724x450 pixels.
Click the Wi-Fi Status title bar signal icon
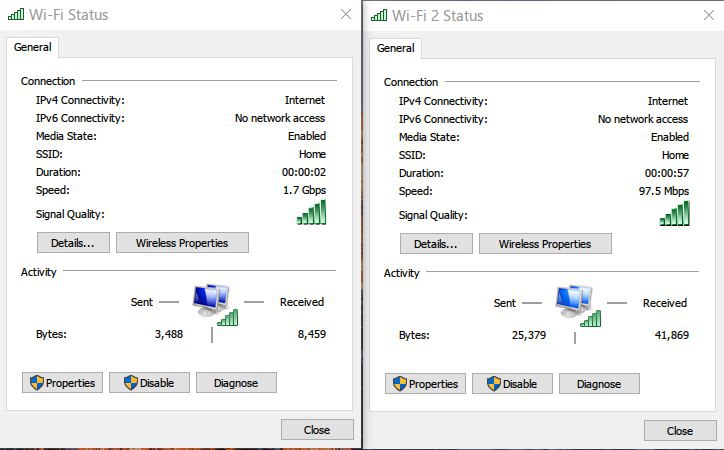[x=16, y=14]
